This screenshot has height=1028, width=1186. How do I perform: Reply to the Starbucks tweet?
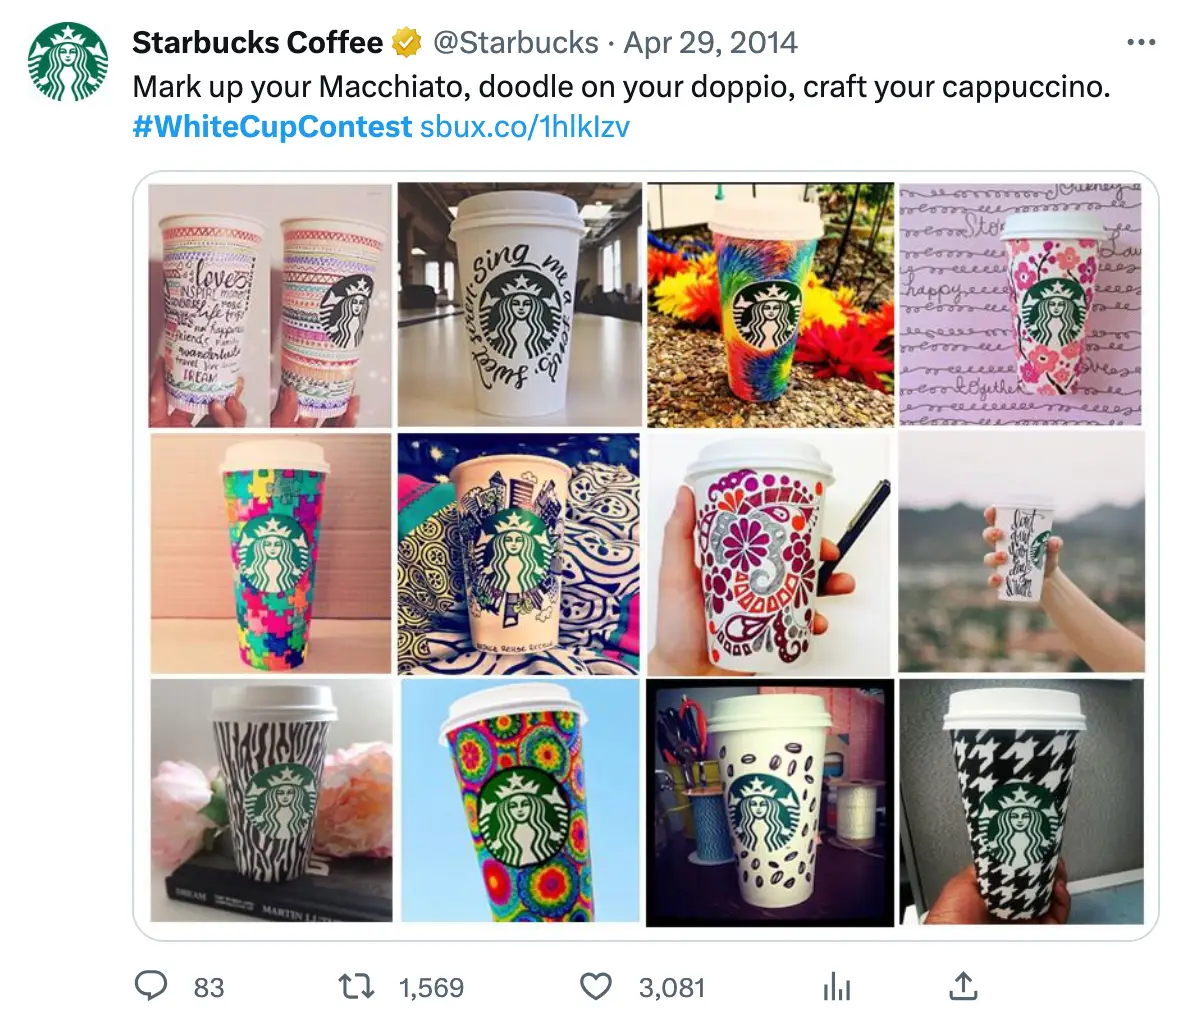pyautogui.click(x=151, y=987)
